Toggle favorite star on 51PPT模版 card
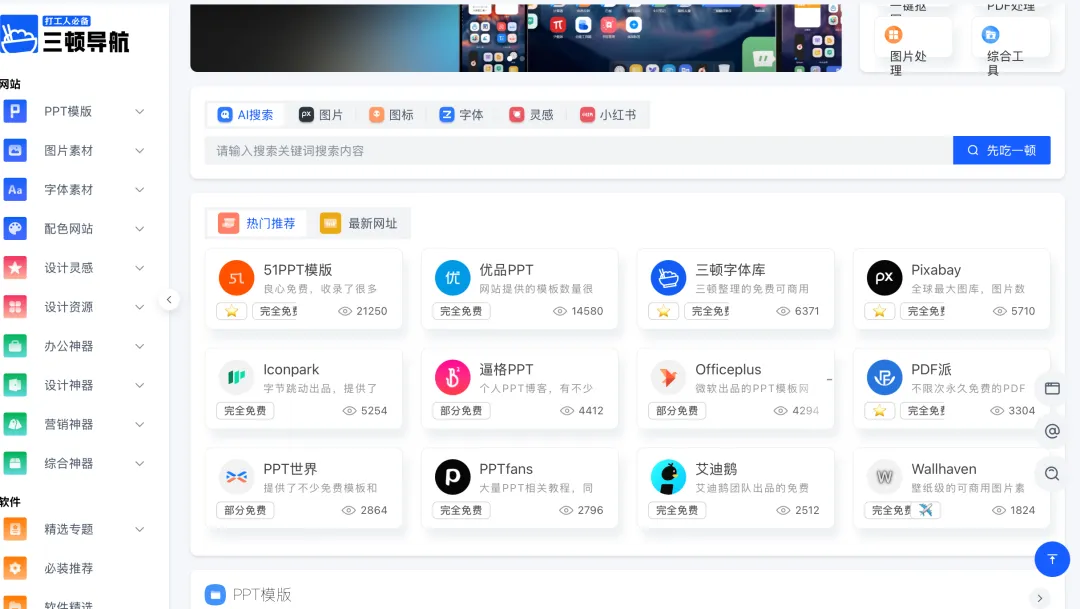Viewport: 1080px width, 609px height. click(231, 311)
